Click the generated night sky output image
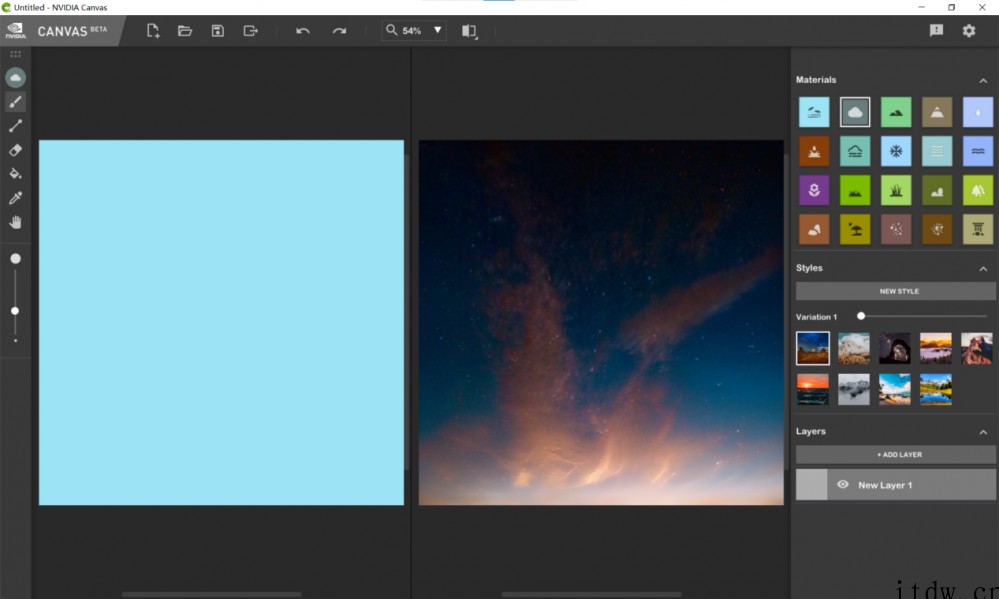 pos(601,322)
